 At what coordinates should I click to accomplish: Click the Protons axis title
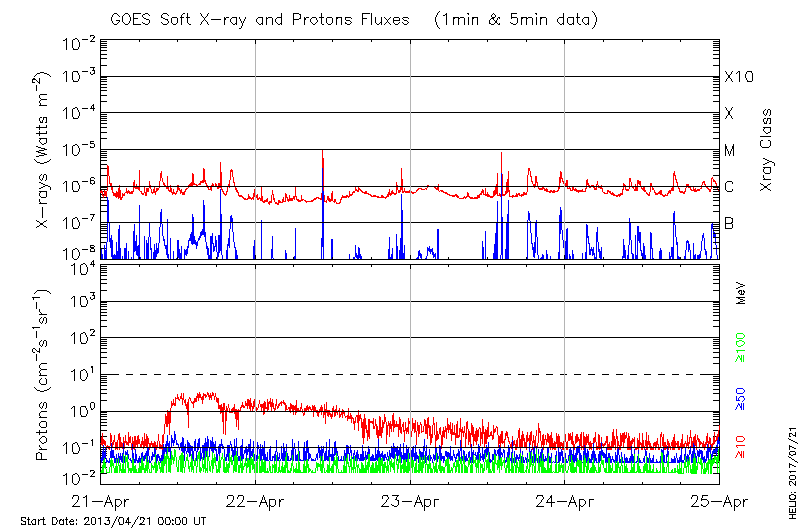click(42, 374)
